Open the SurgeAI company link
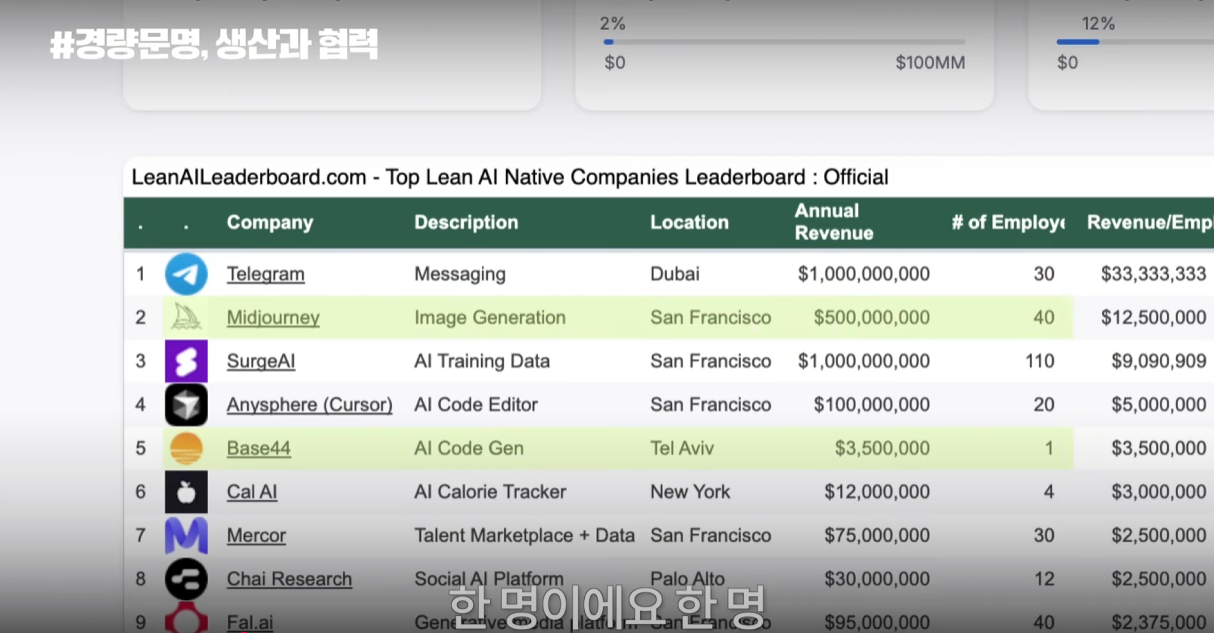 (x=261, y=361)
